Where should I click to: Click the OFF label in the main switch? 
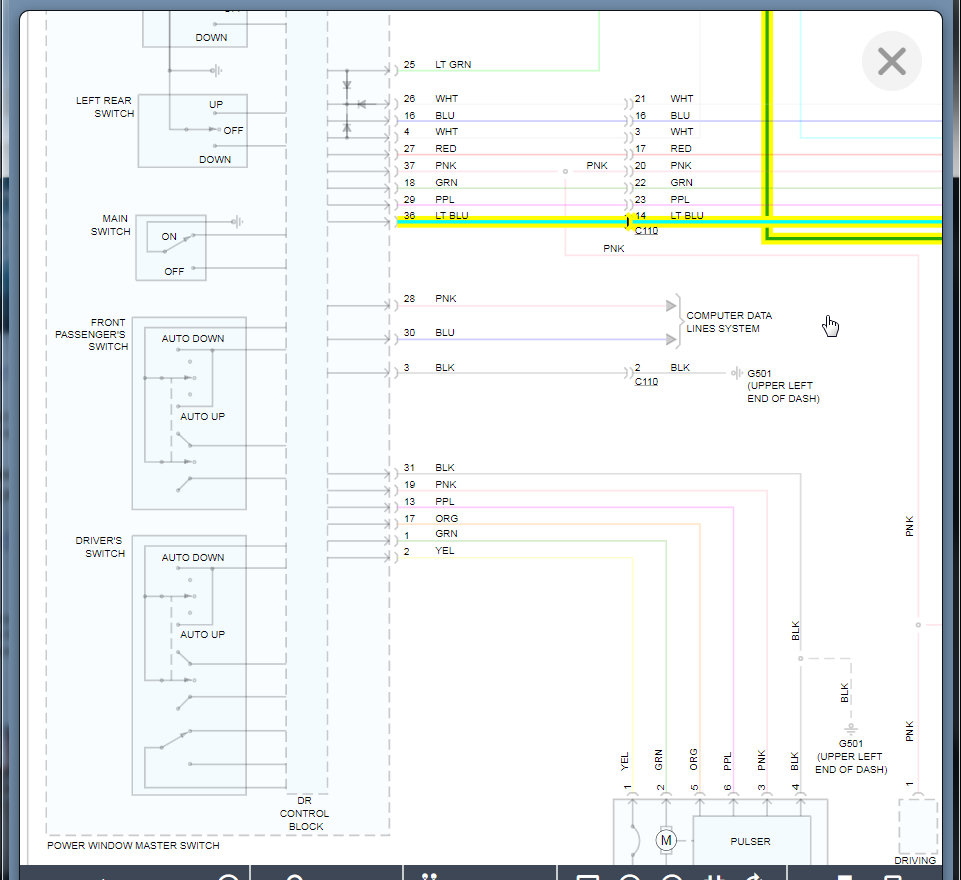pyautogui.click(x=174, y=271)
